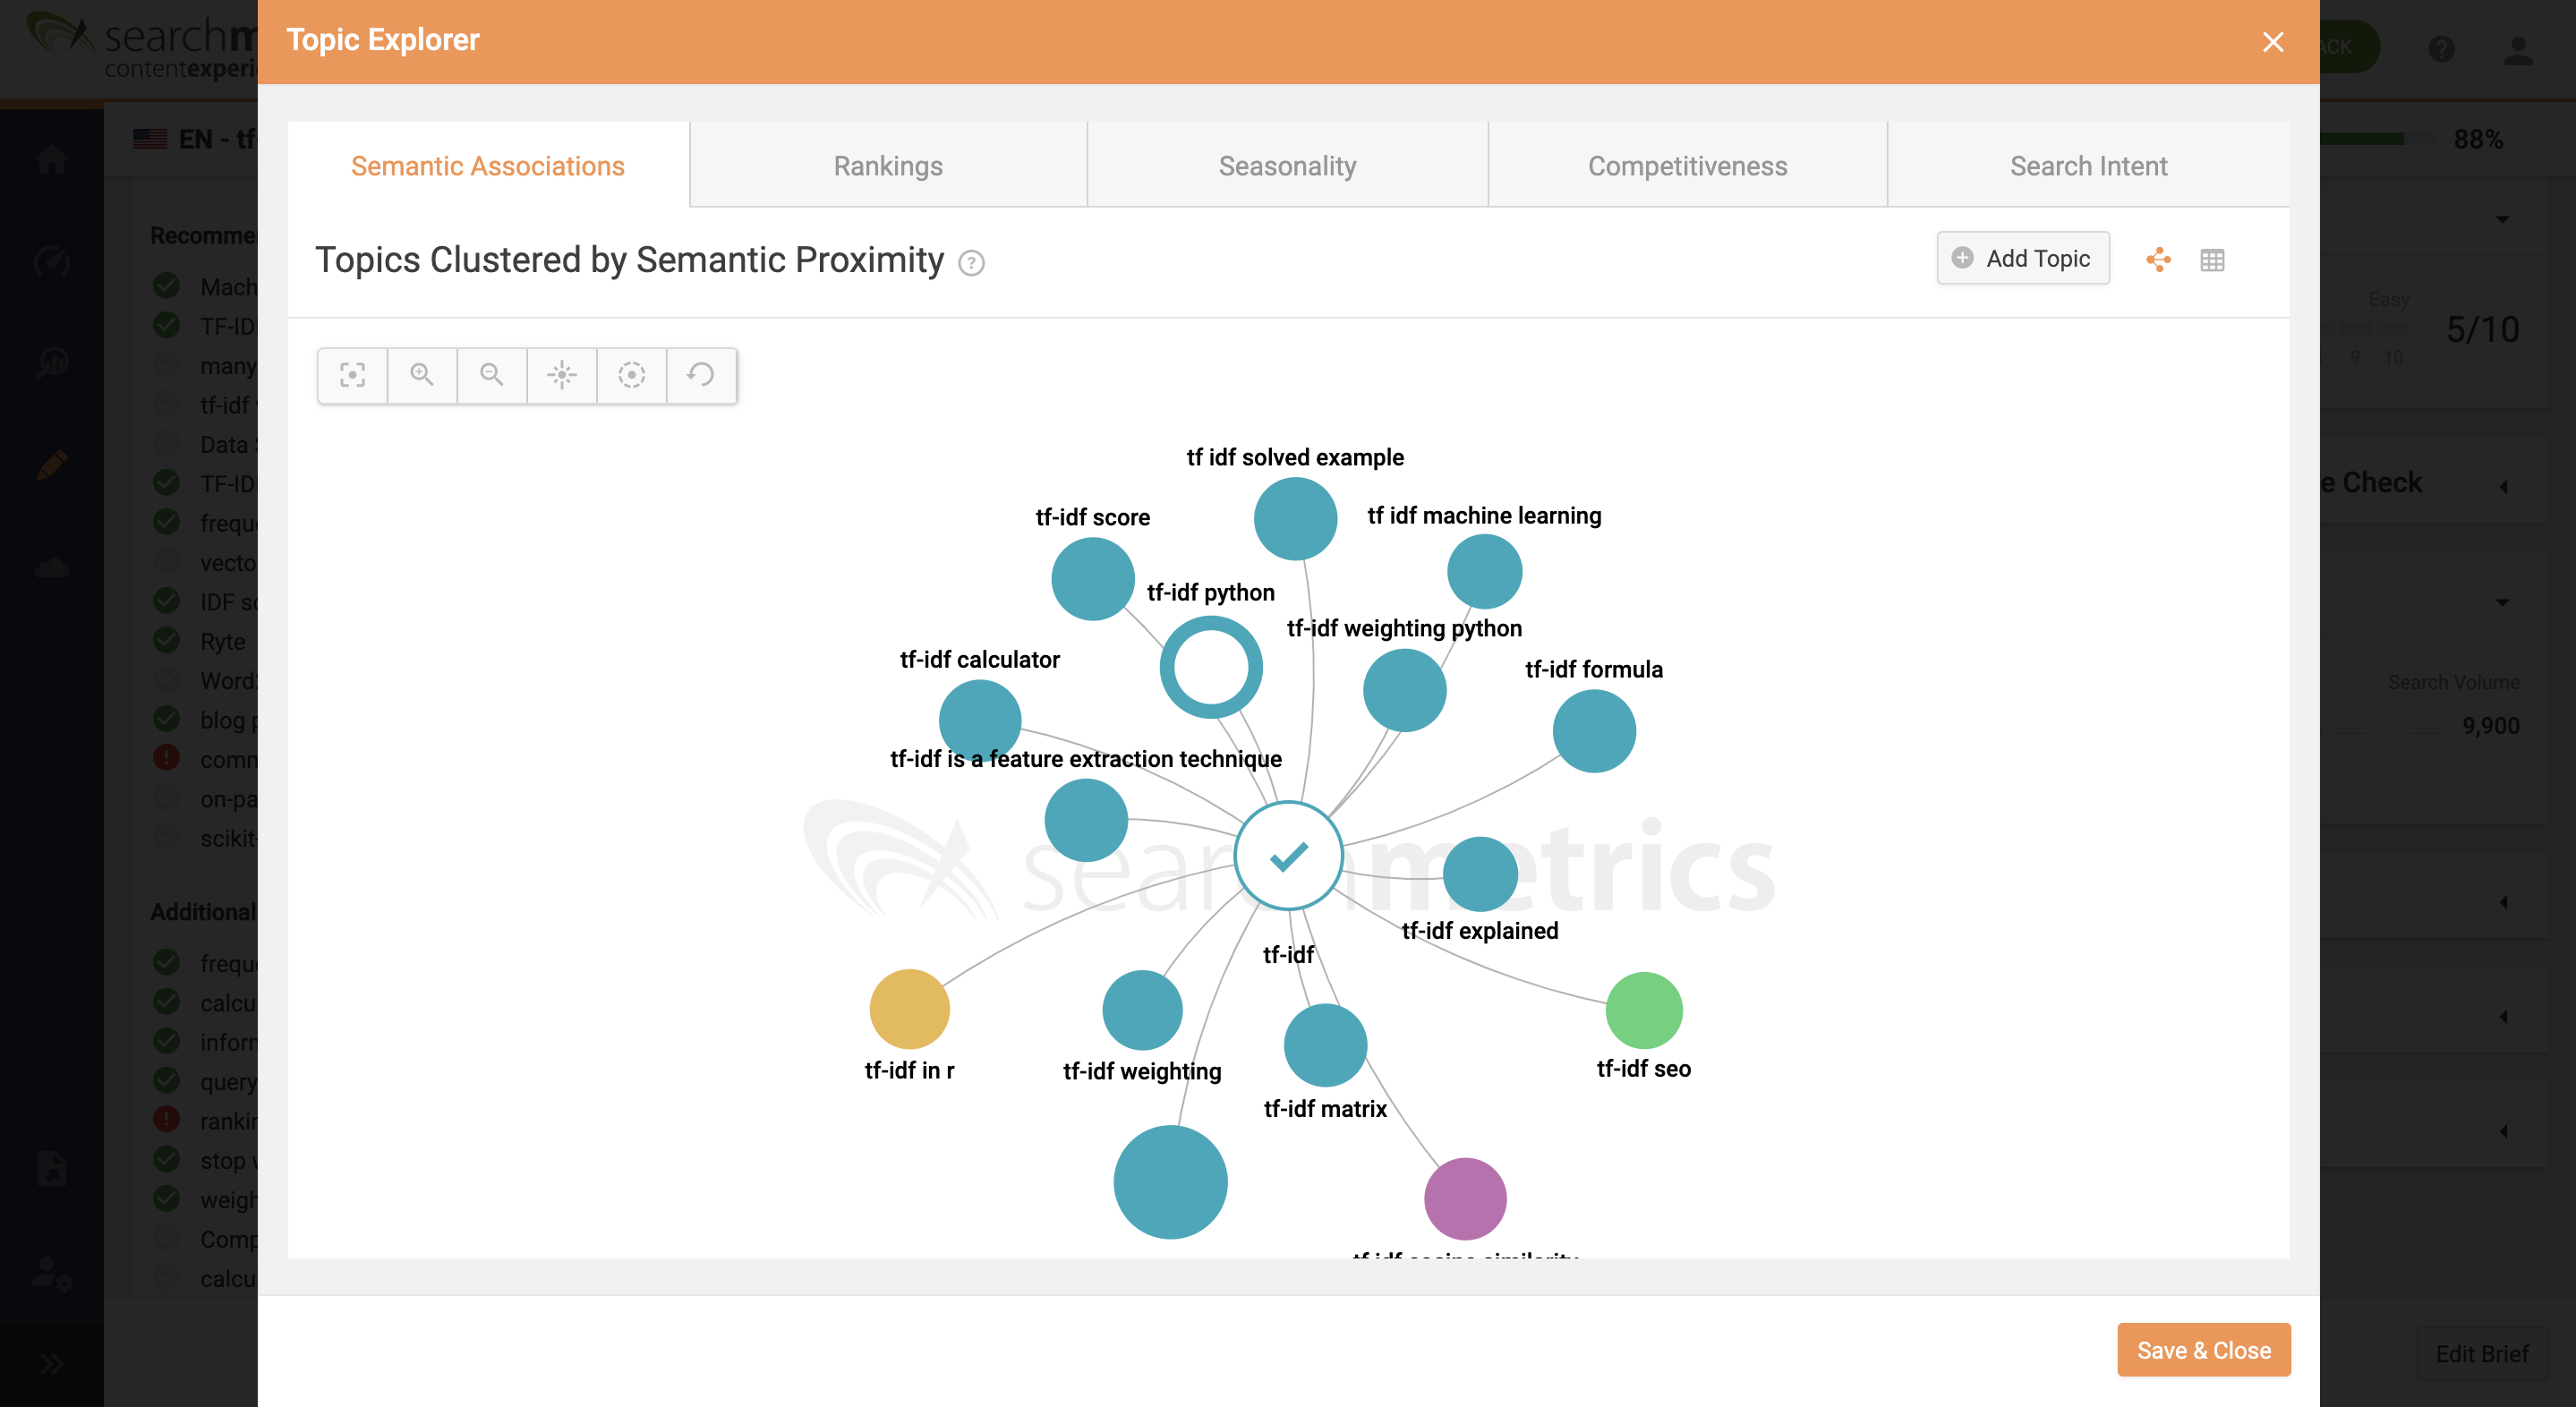Click the green tf-idf seo node

(1643, 1010)
